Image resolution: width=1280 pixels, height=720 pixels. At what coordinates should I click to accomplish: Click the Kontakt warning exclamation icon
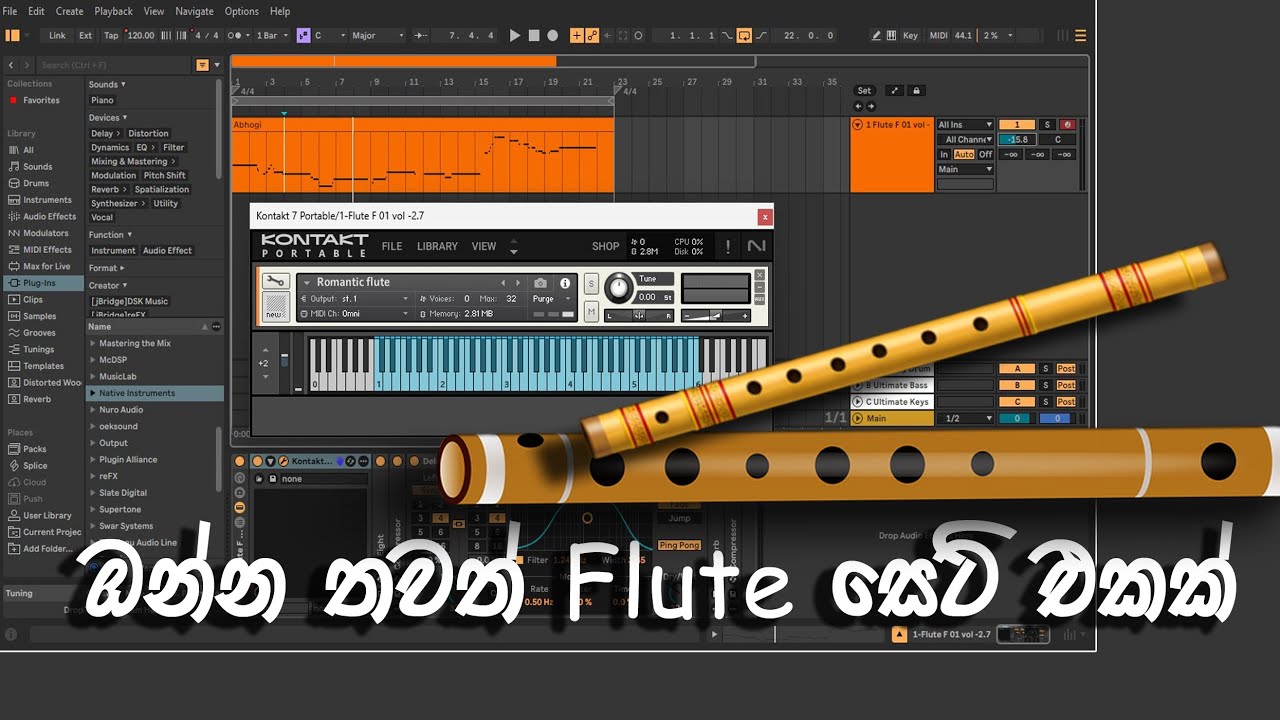pos(727,246)
